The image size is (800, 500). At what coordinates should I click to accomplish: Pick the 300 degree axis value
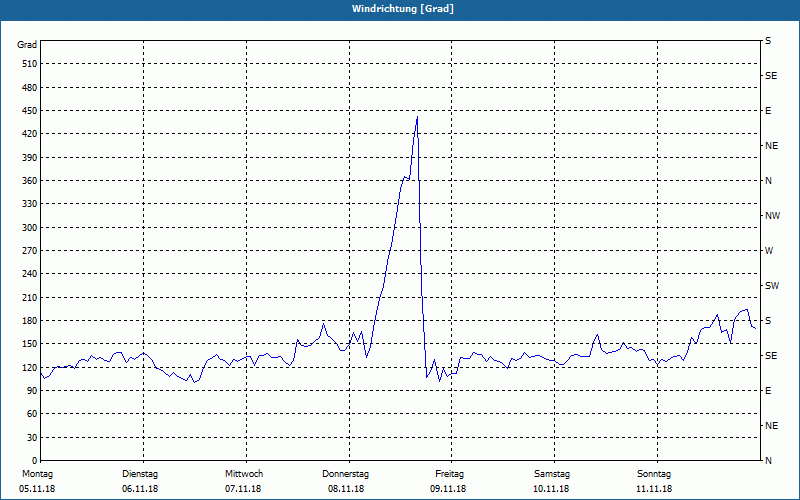click(x=30, y=228)
